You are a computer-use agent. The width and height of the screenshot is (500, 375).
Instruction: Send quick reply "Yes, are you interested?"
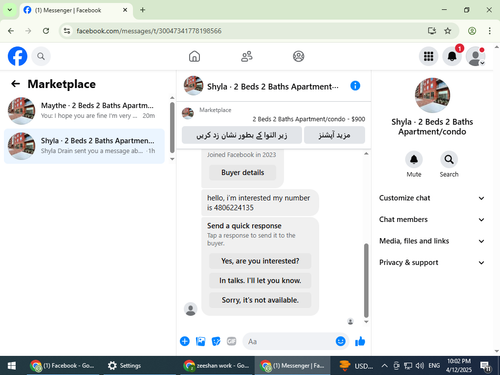260,261
